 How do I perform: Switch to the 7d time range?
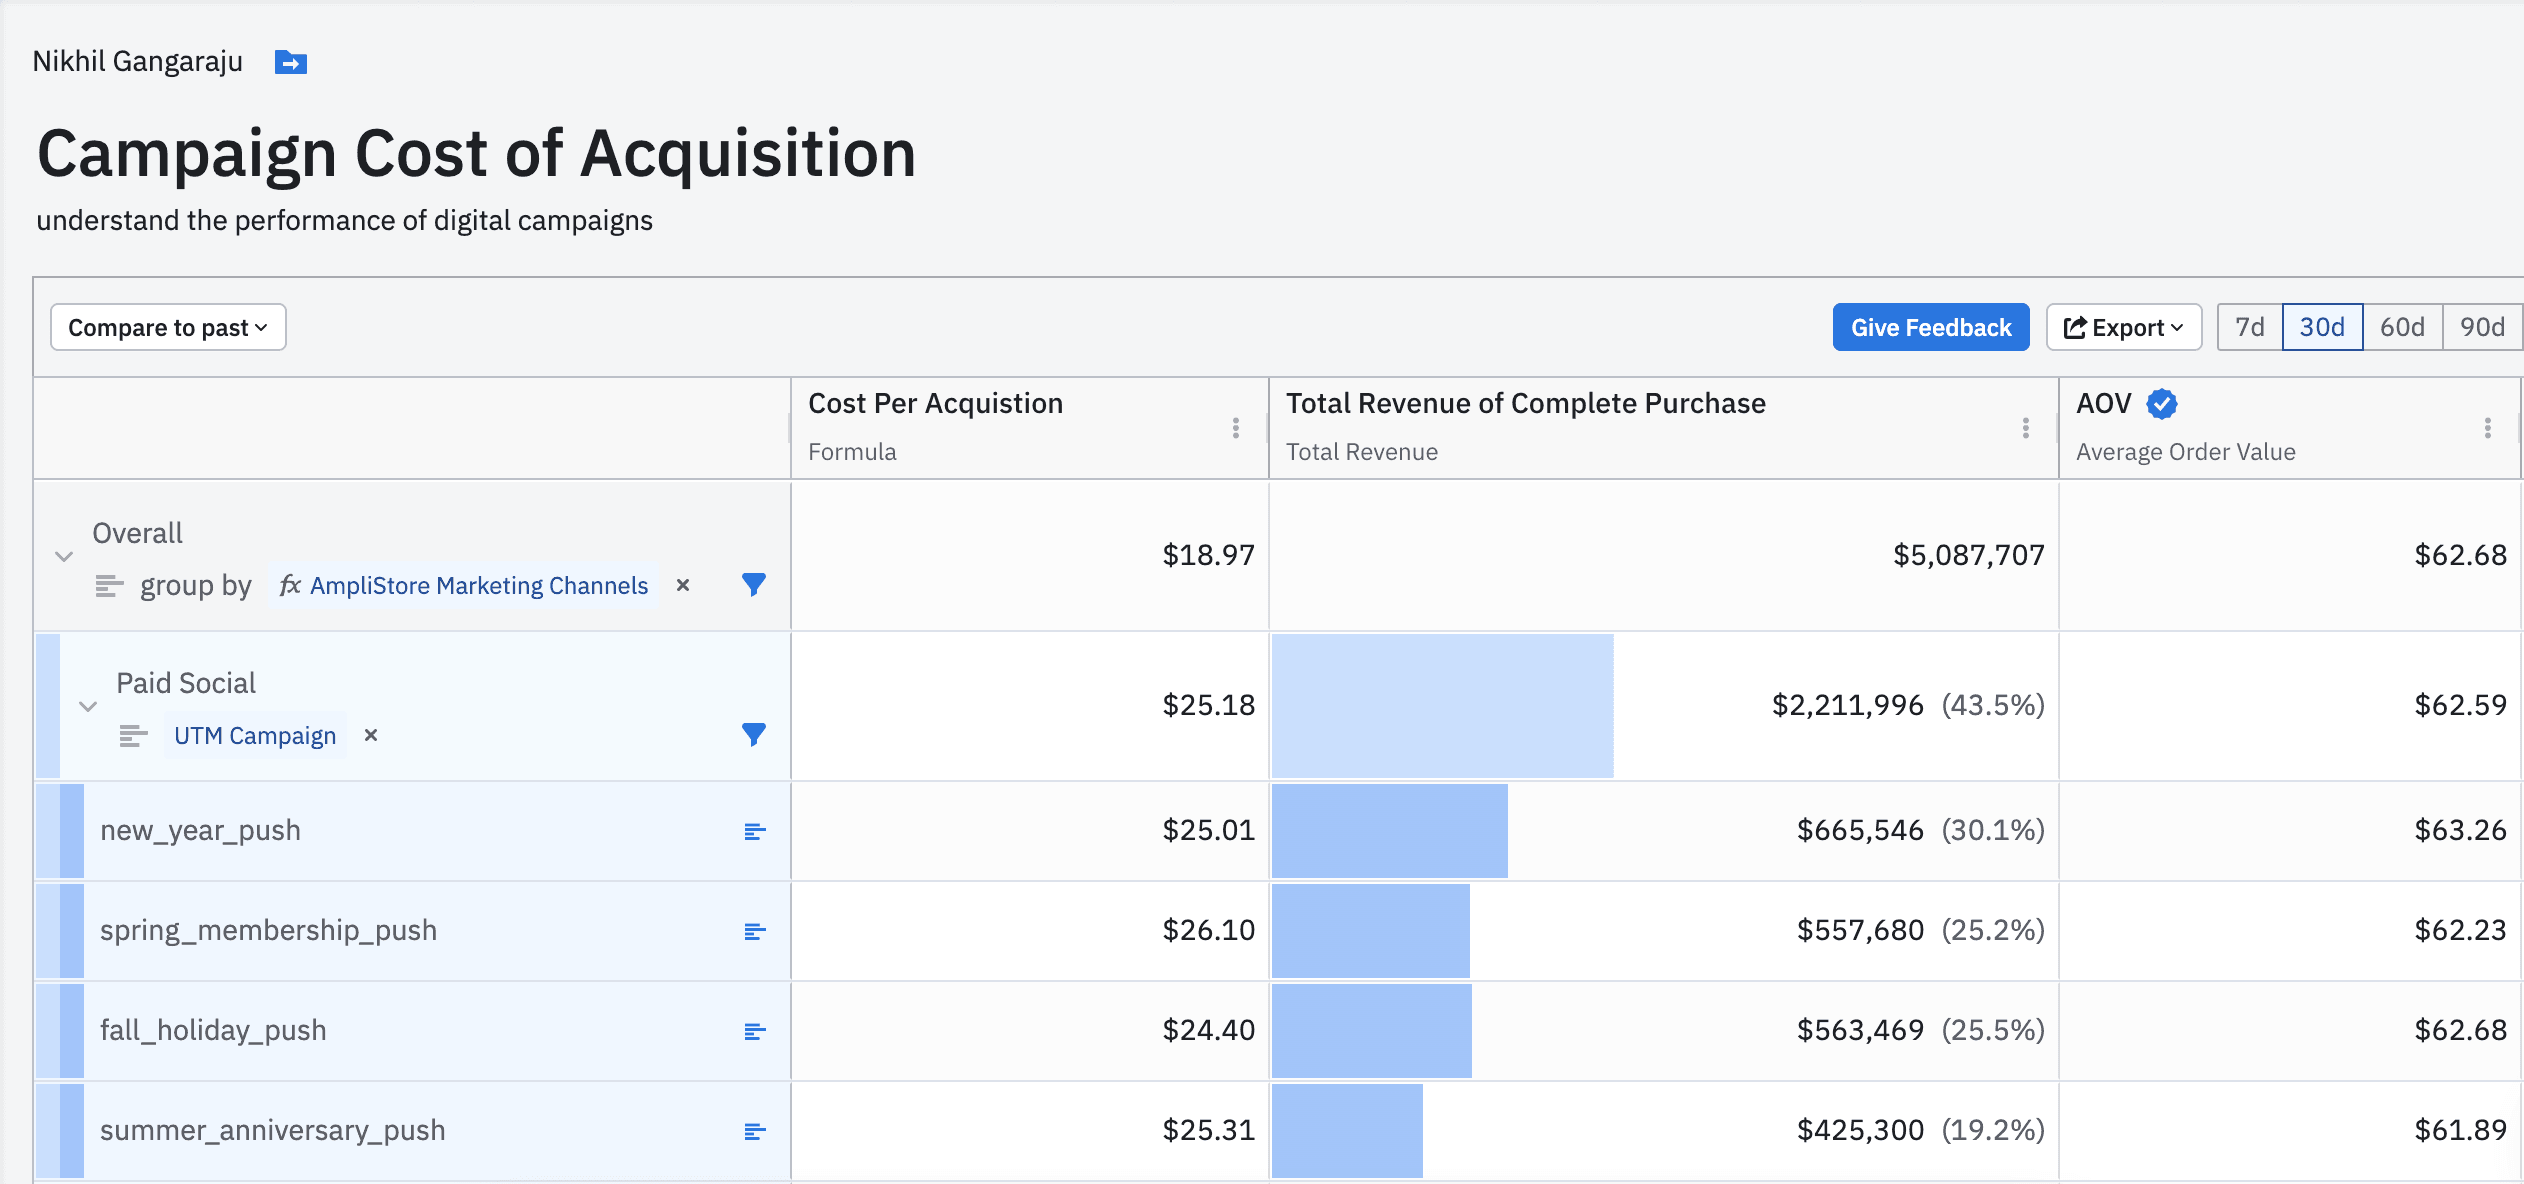click(2252, 327)
